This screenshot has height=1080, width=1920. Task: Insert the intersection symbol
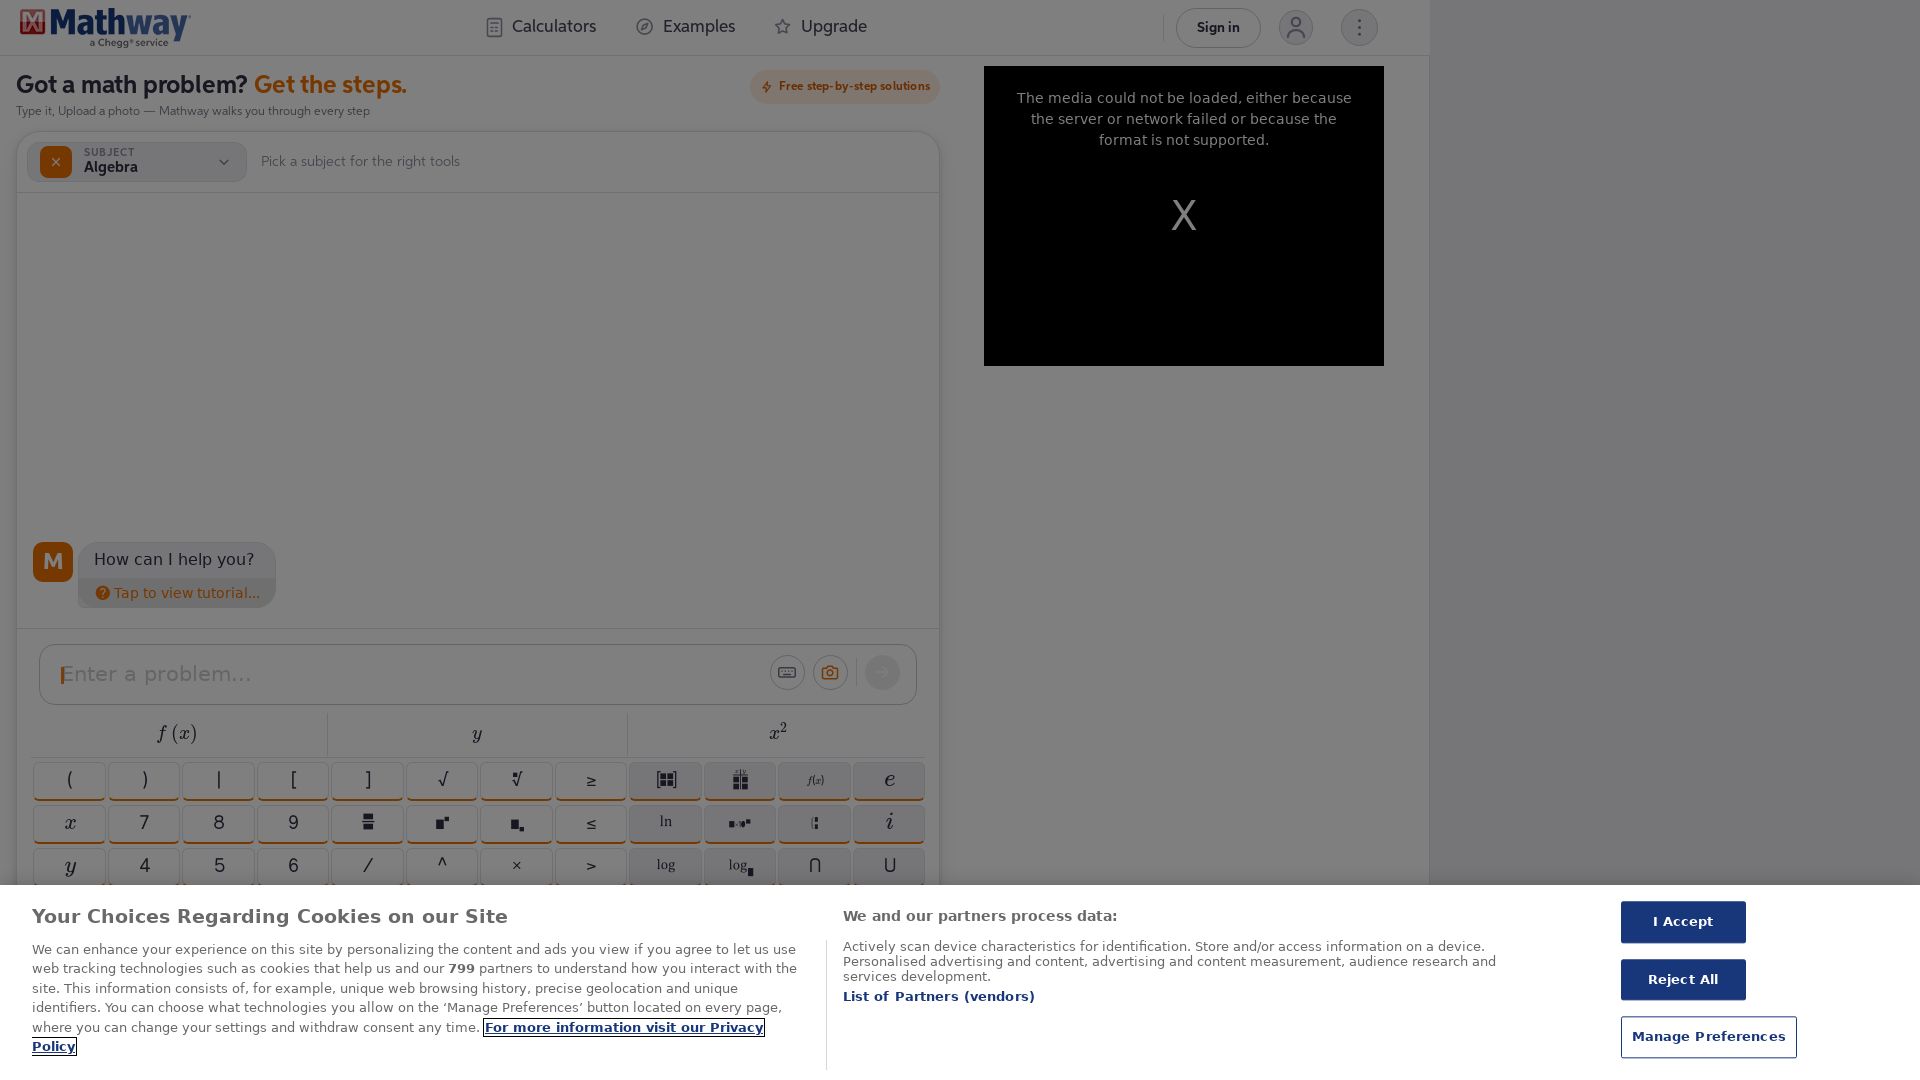pyautogui.click(x=814, y=866)
